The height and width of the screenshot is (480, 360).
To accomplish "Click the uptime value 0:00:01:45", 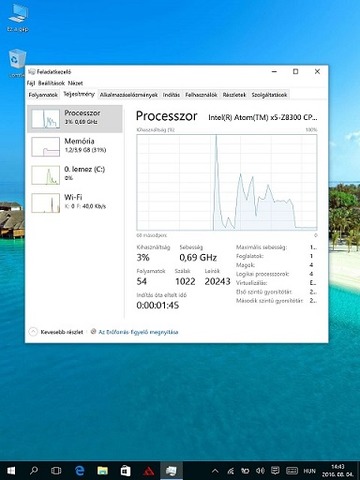I will (x=158, y=305).
